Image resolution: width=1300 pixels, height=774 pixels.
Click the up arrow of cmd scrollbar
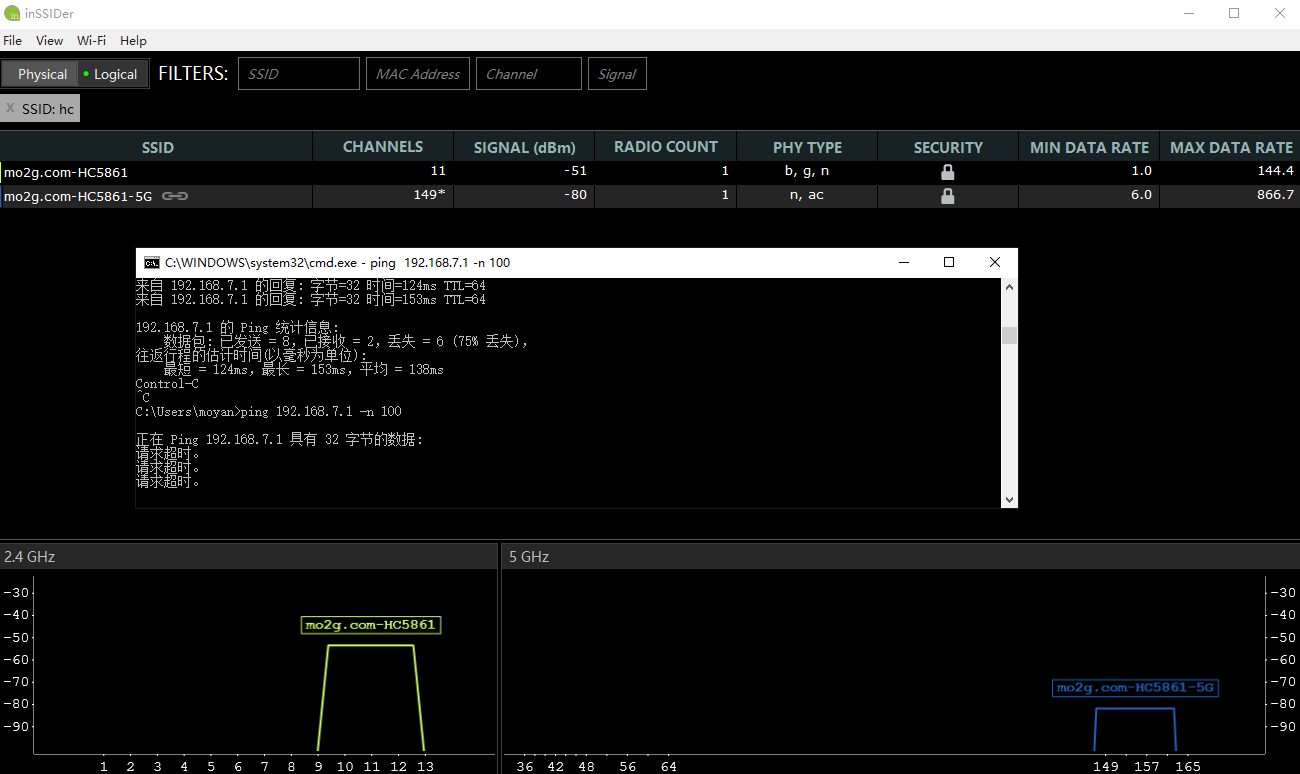coord(1009,287)
